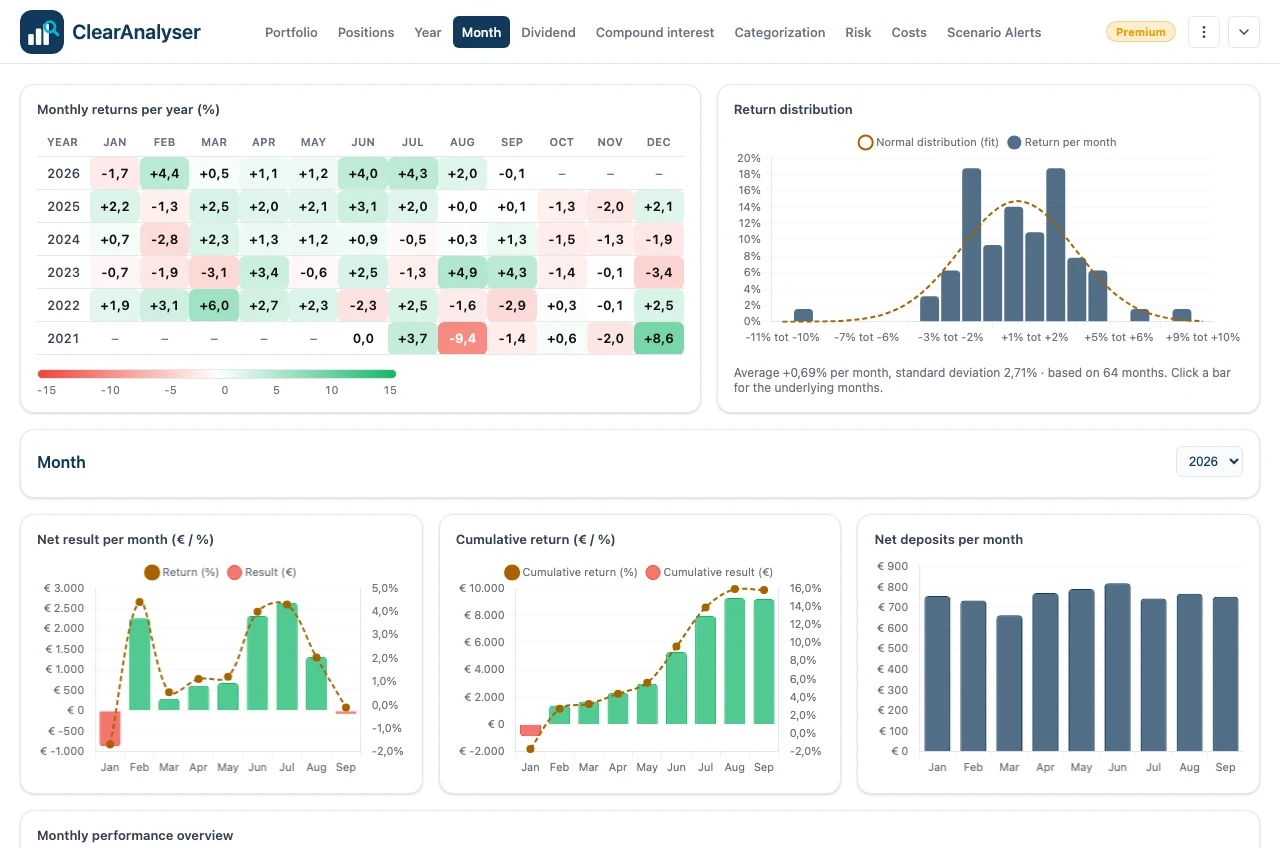
Task: Open the Scenario Alerts tab
Action: [x=994, y=32]
